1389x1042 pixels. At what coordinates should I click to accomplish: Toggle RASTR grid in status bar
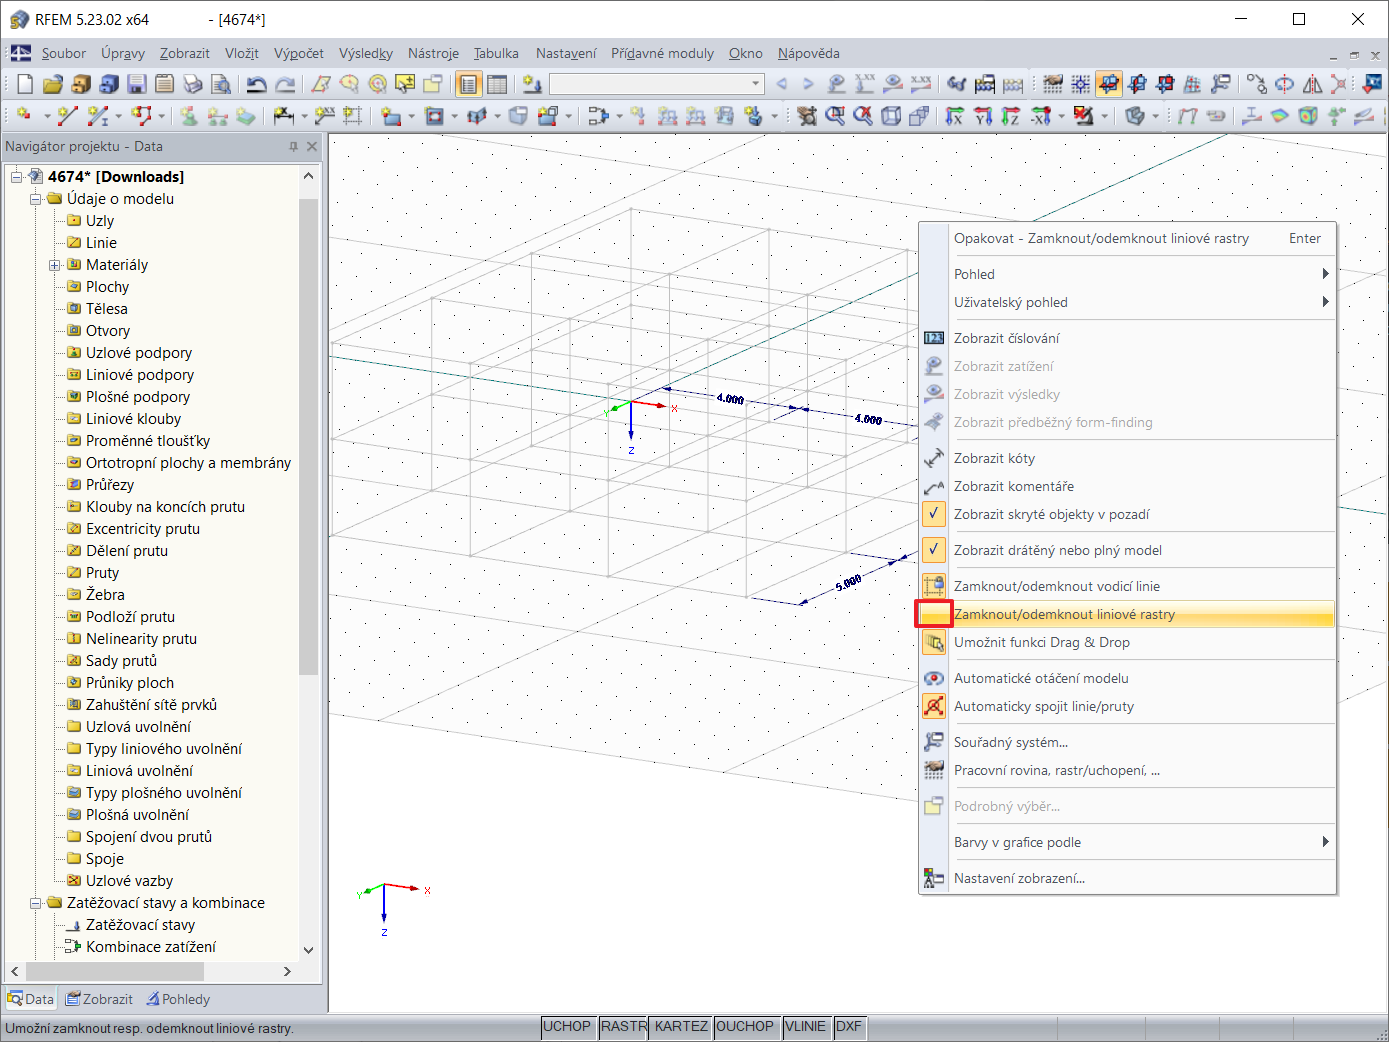[x=623, y=1026]
